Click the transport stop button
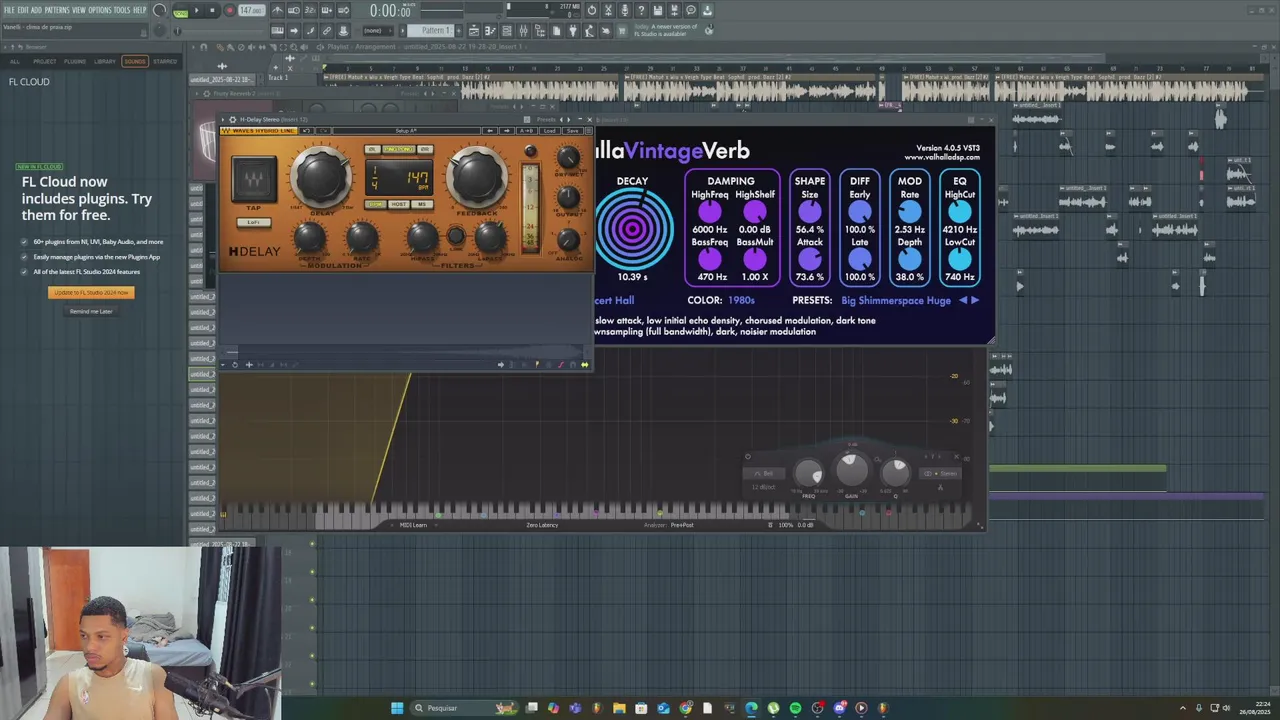1280x720 pixels. tap(212, 11)
